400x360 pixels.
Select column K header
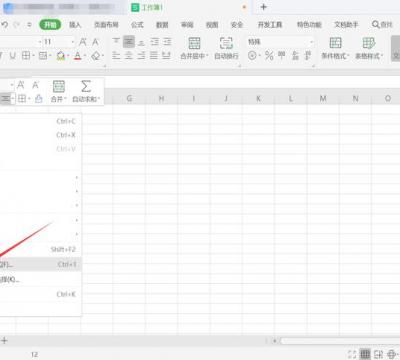[258, 99]
